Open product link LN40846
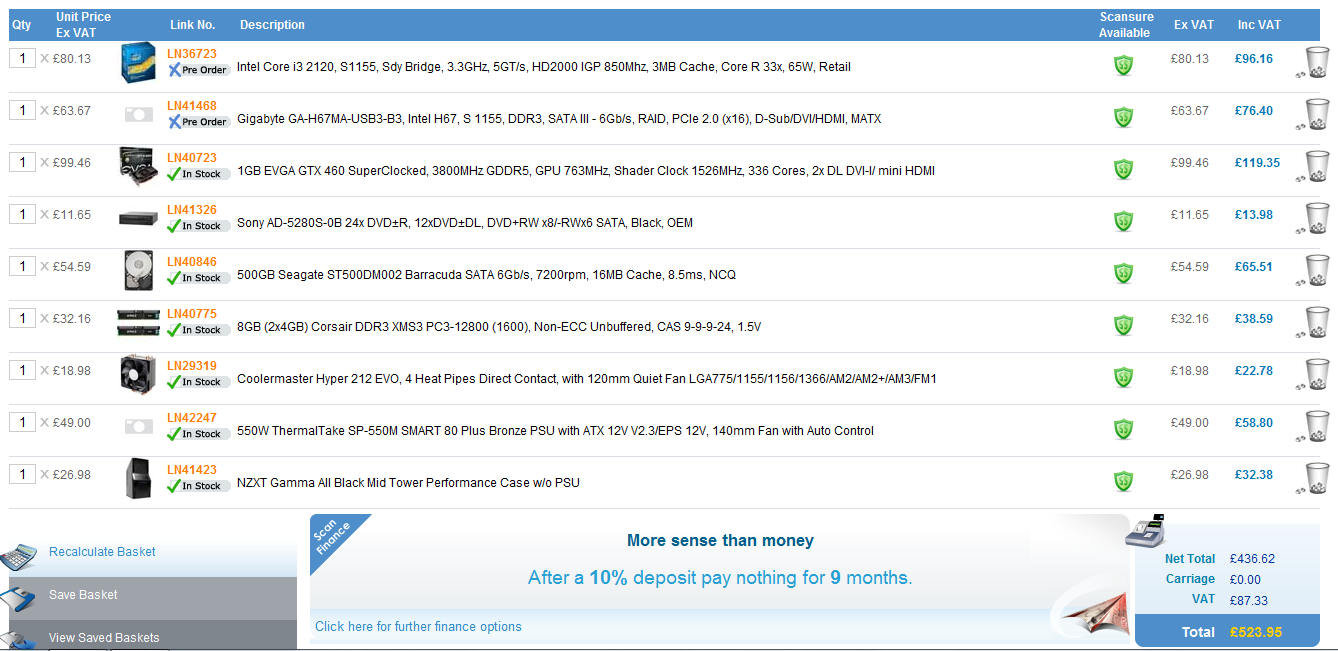The height and width of the screenshot is (651, 1338). tap(192, 262)
